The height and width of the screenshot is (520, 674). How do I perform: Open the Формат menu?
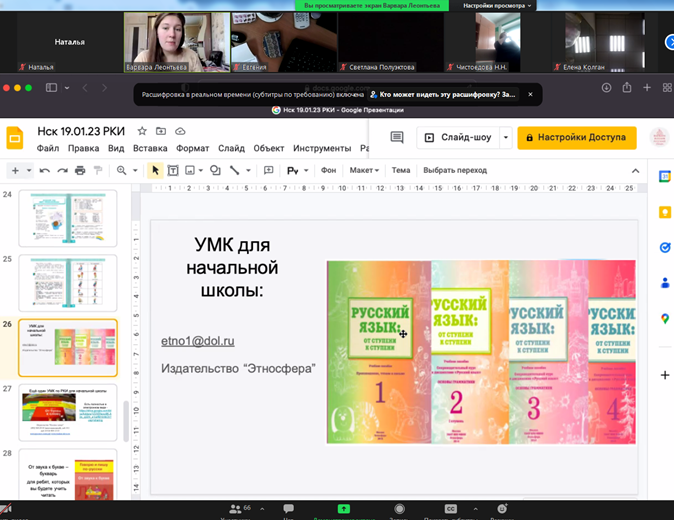192,148
